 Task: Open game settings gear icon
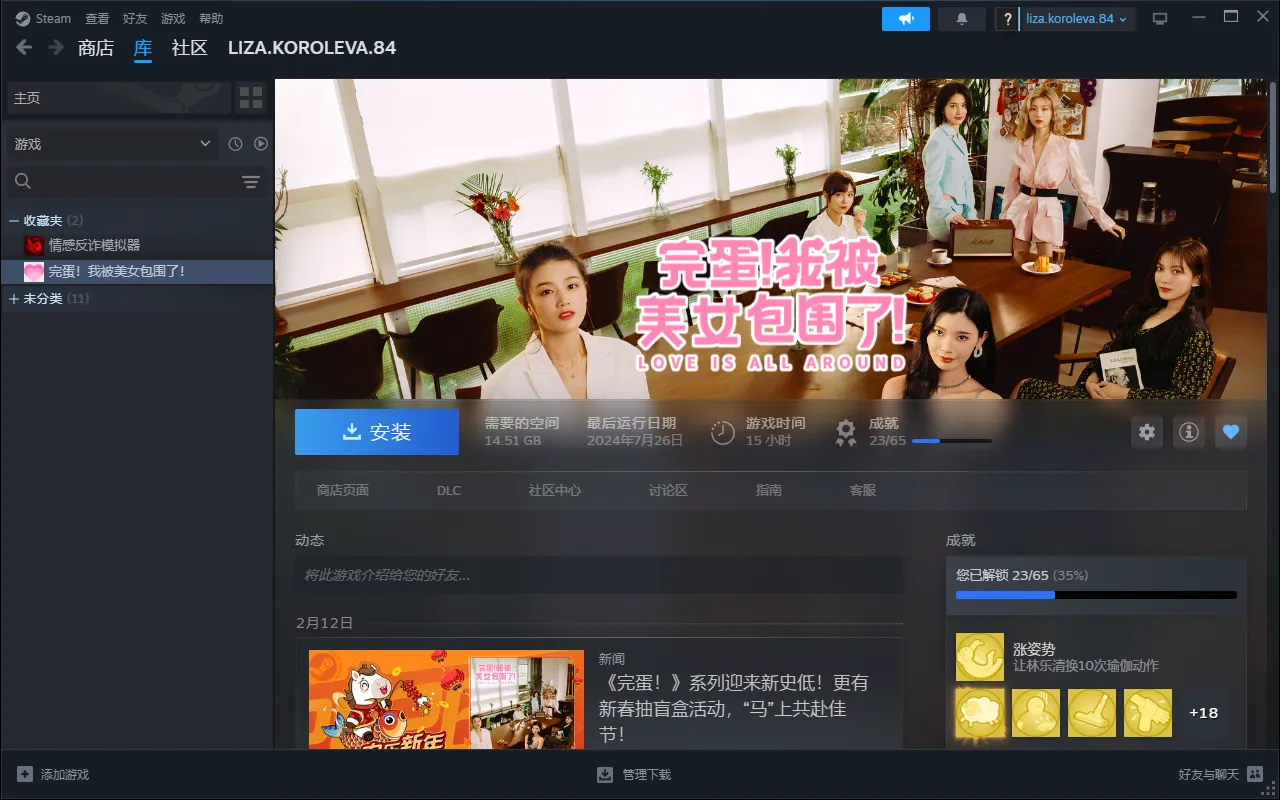click(1147, 432)
